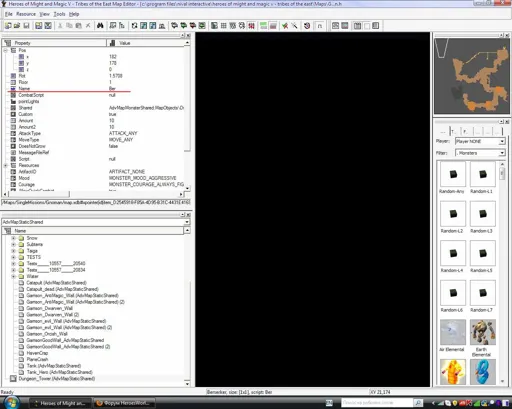This screenshot has width=512, height=409.
Task: Click the Name column header in the tree list
Action: [x=93, y=231]
